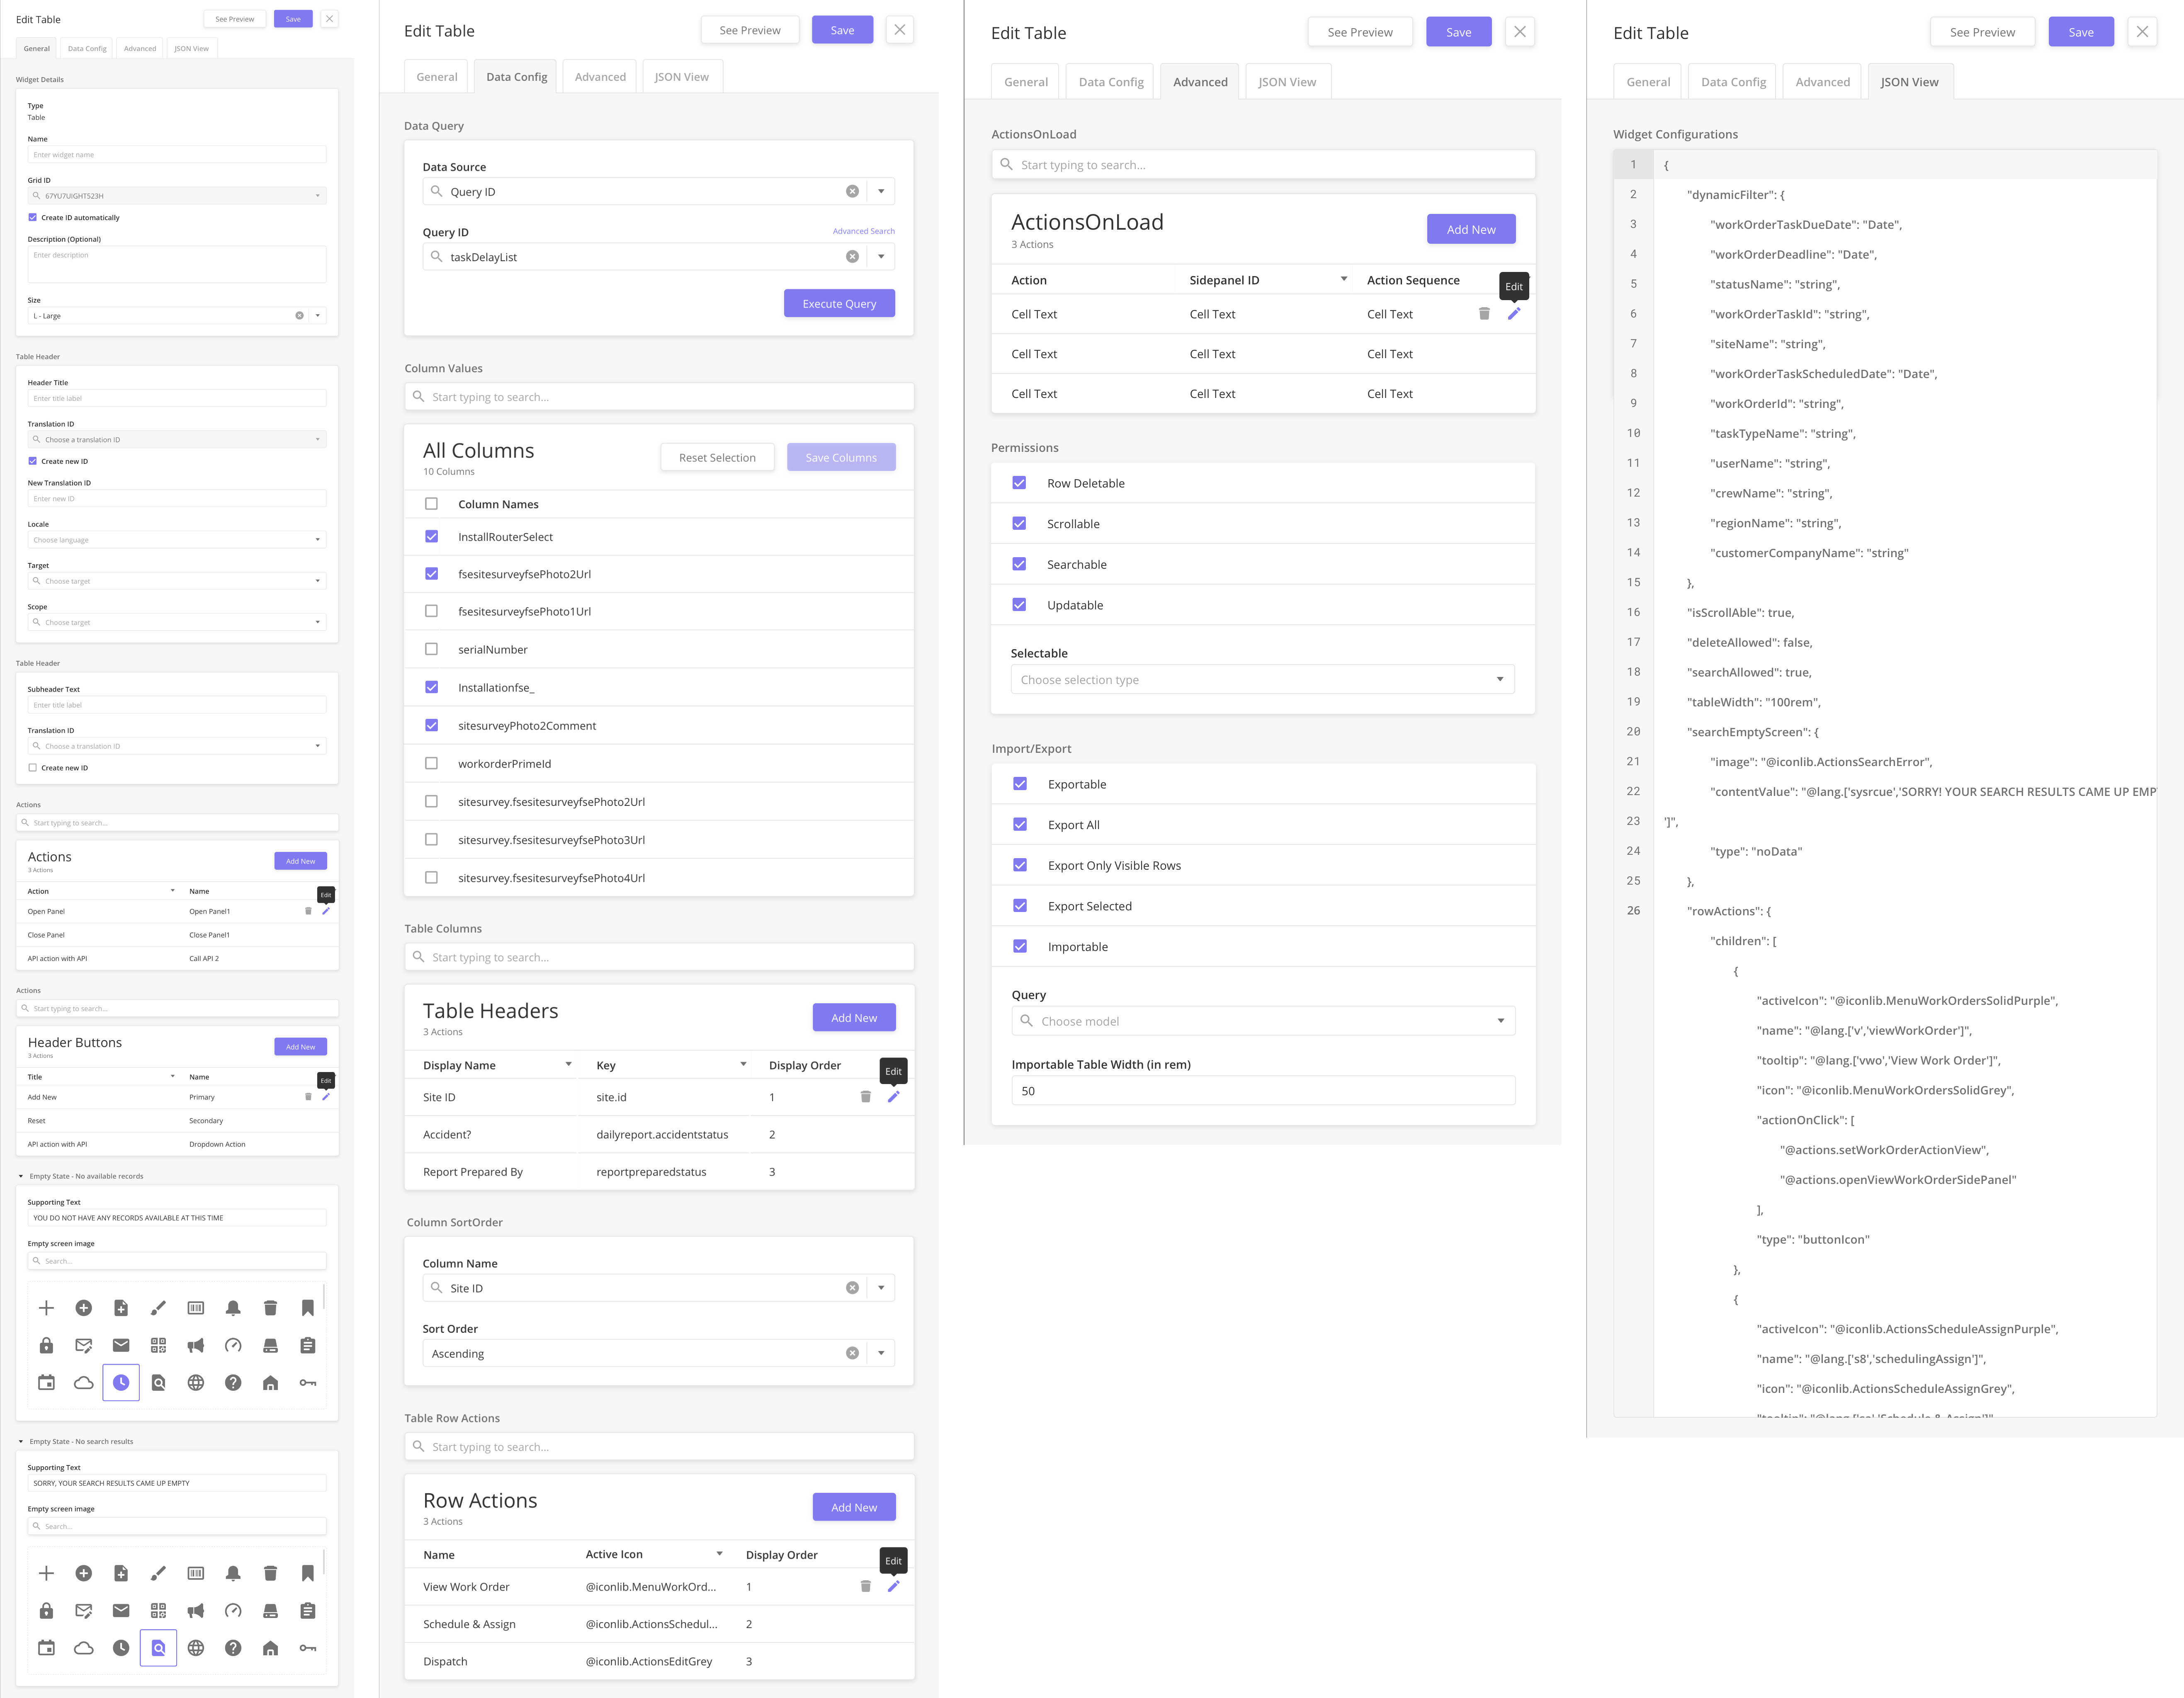This screenshot has width=2184, height=1698.
Task: Select the lock icon in the icon picker
Action: [46, 1345]
